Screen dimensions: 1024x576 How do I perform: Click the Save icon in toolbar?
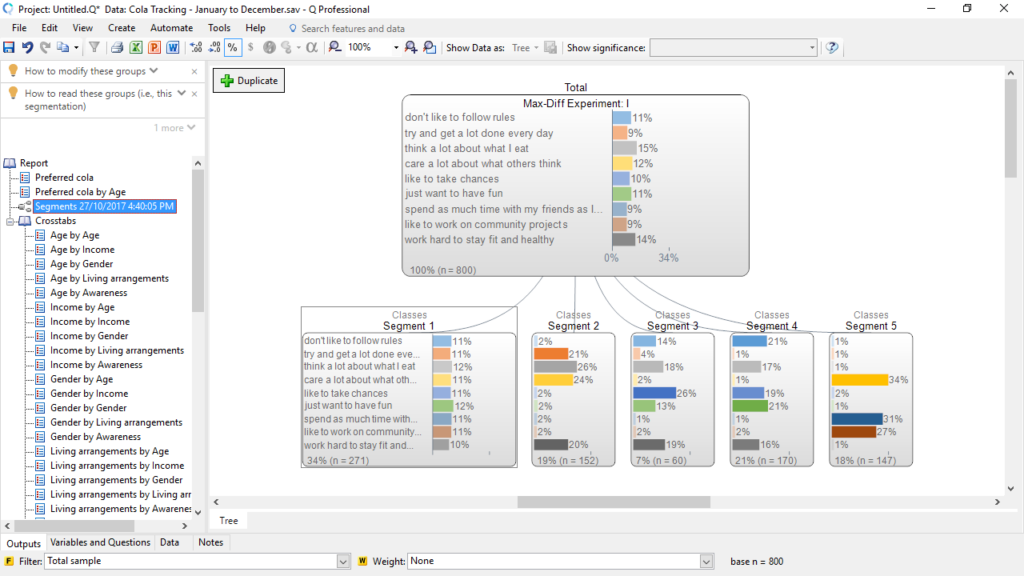click(9, 48)
